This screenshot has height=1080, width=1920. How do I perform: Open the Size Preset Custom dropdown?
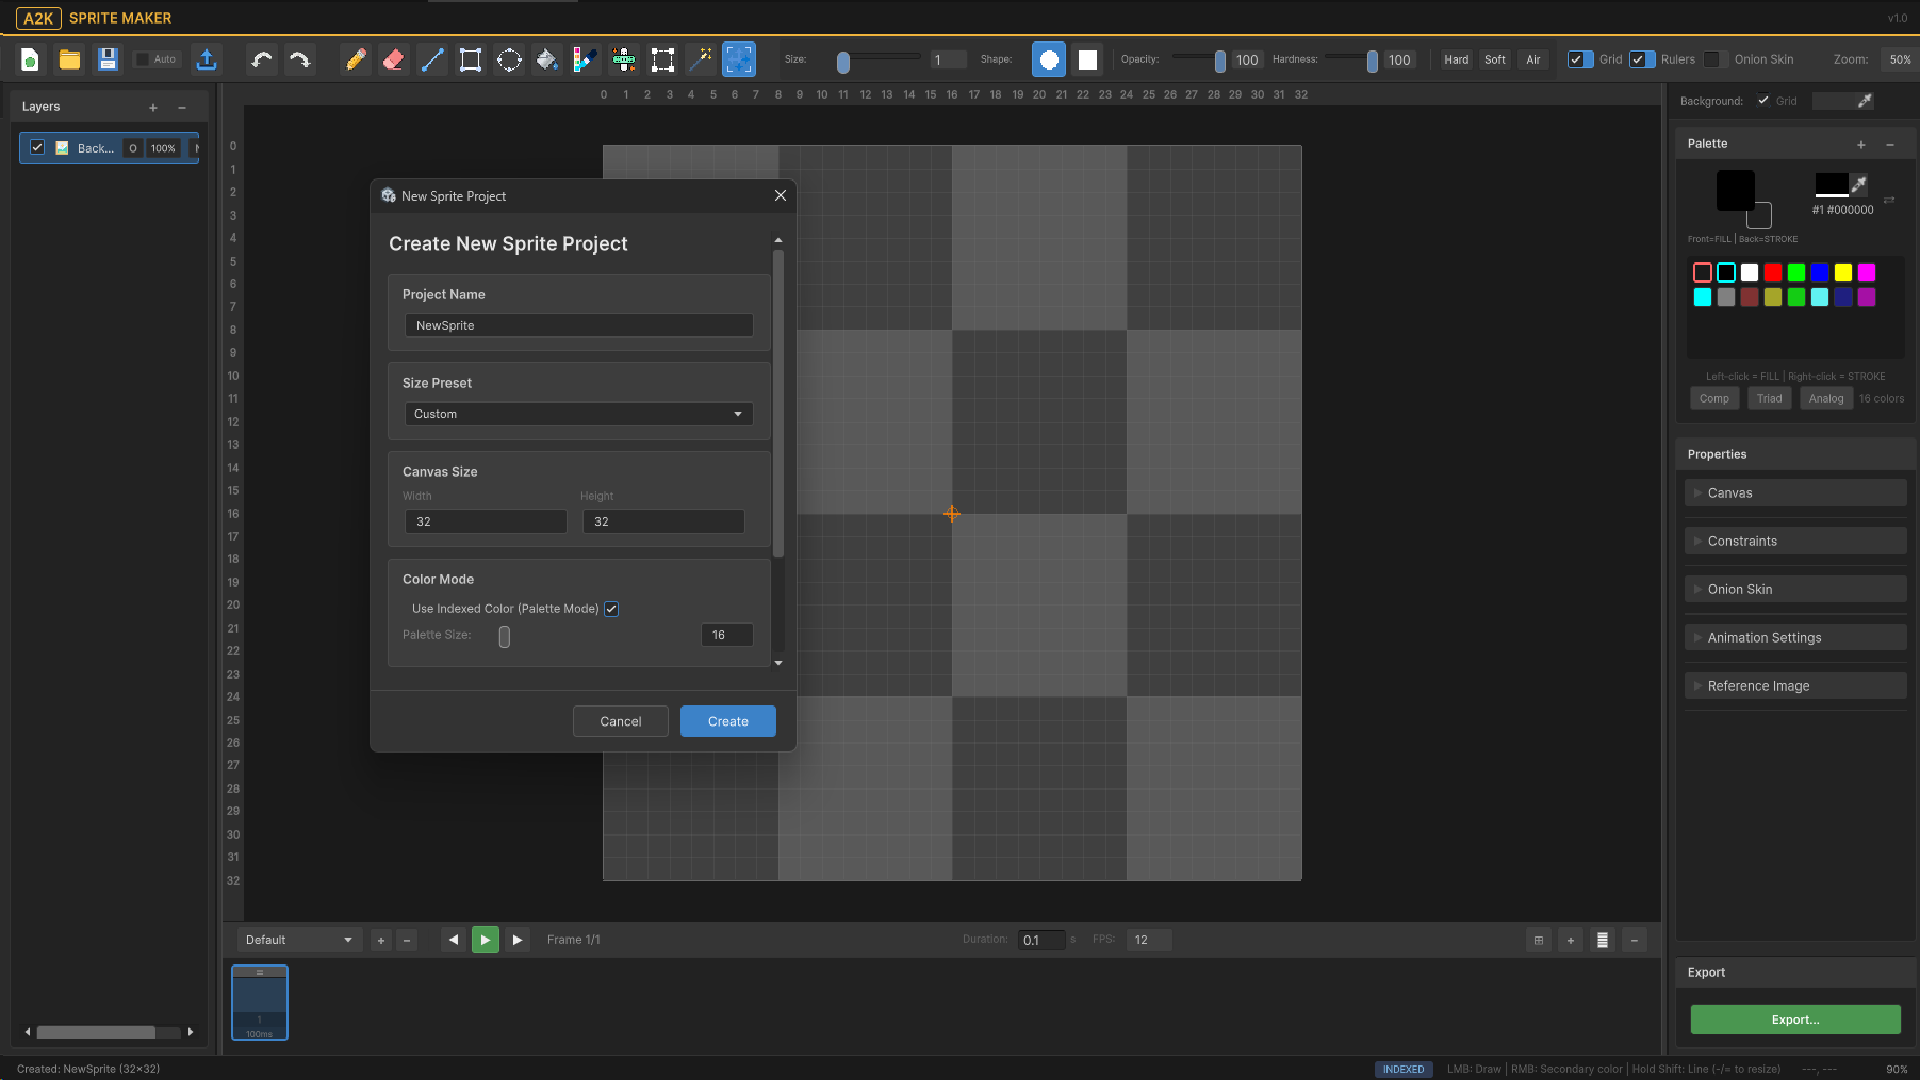tap(579, 414)
